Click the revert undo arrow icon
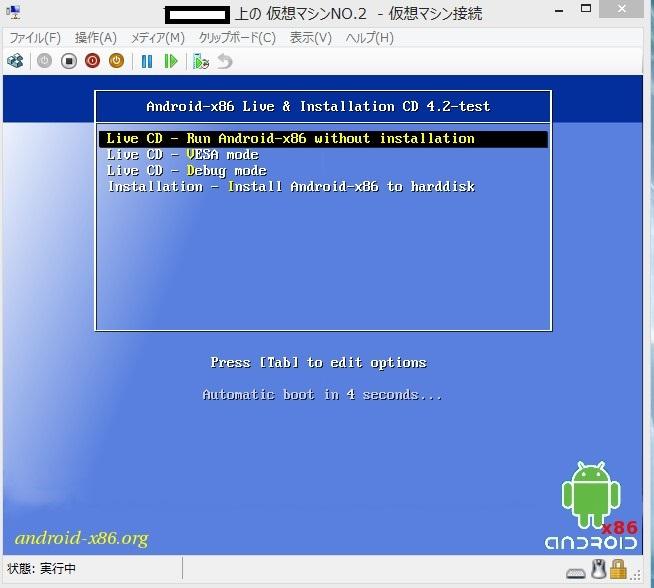This screenshot has width=654, height=588. (225, 61)
